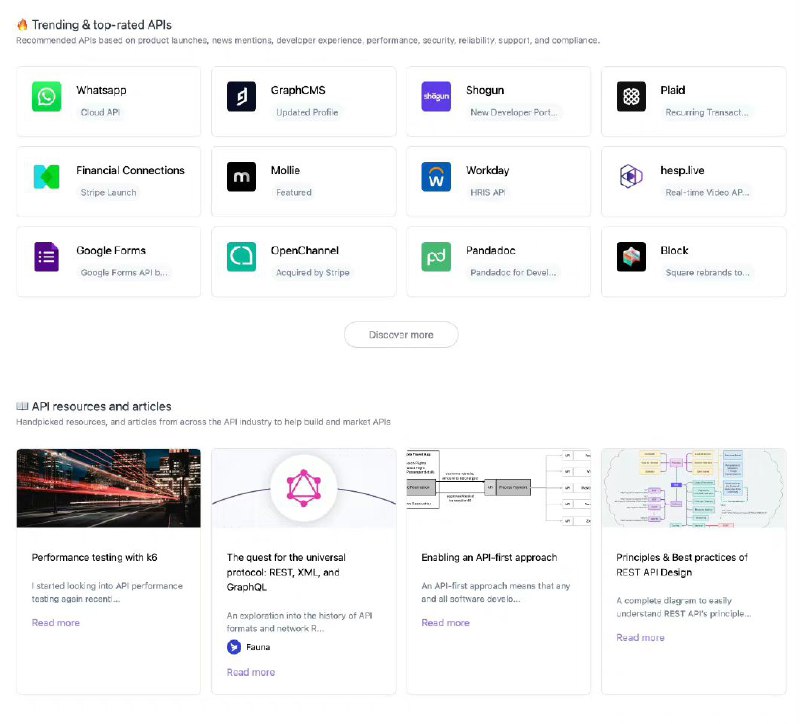The image size is (800, 724).
Task: Click the Fauna author badge
Action: point(247,647)
